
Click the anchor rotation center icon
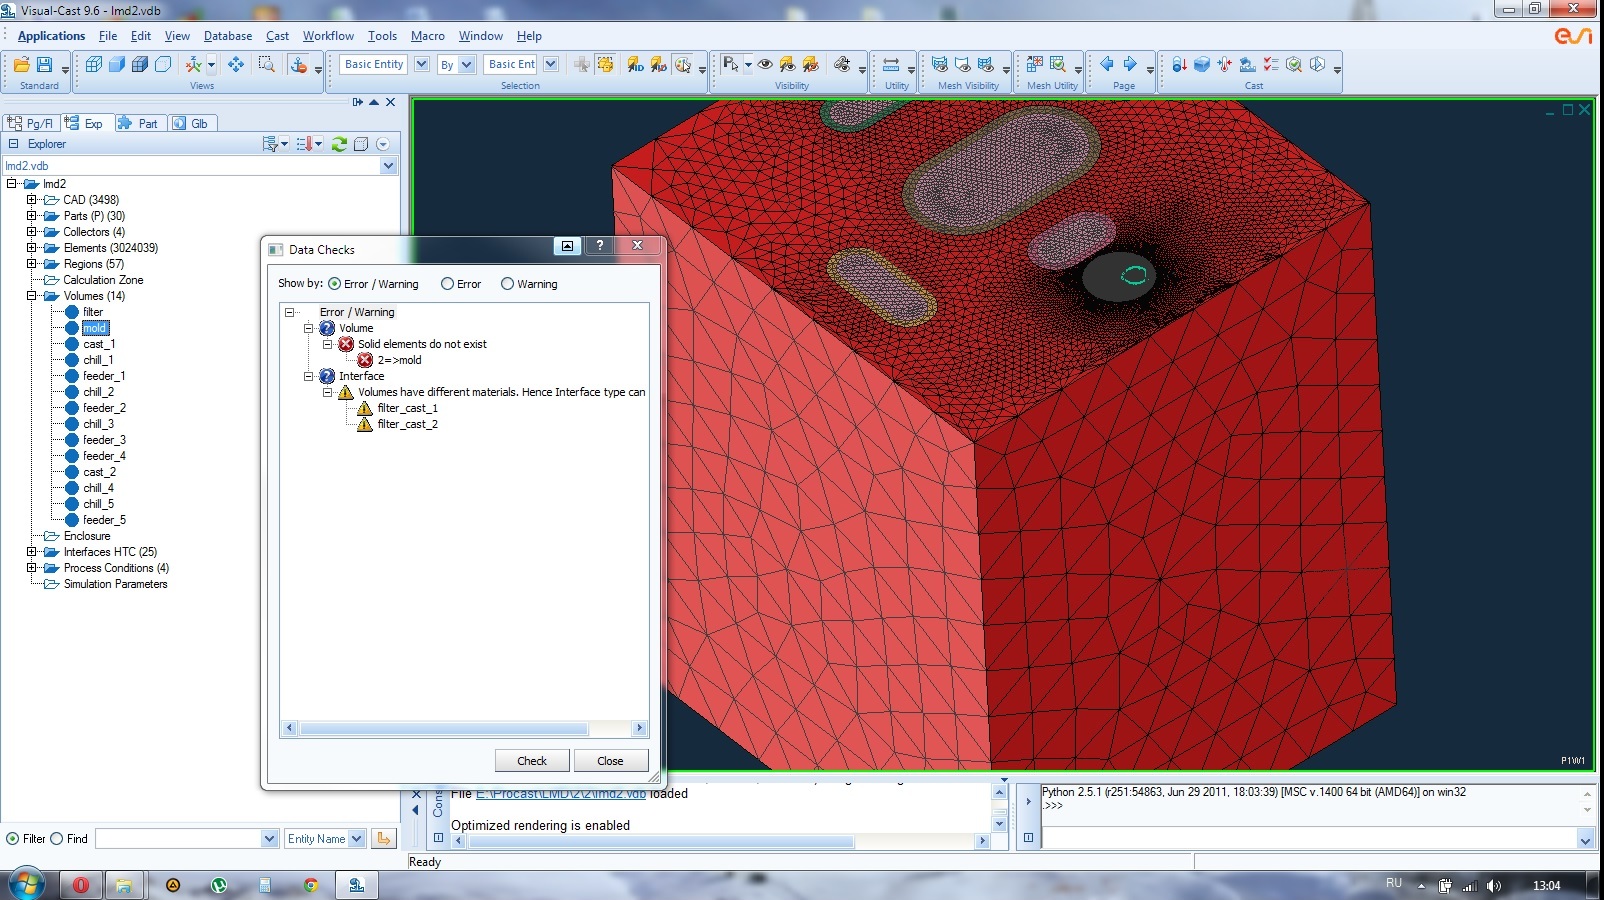298,64
